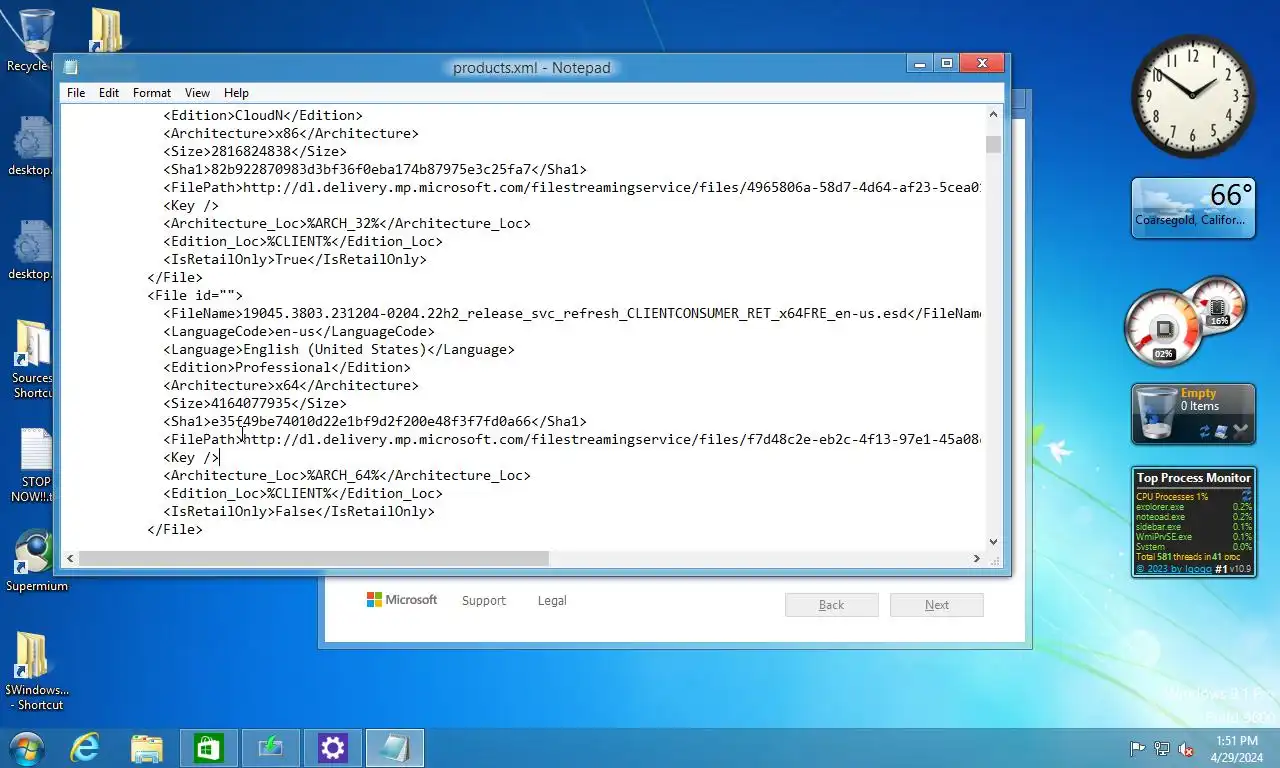1280x768 pixels.
Task: Click the memory meter dial showing 16%
Action: (1217, 305)
